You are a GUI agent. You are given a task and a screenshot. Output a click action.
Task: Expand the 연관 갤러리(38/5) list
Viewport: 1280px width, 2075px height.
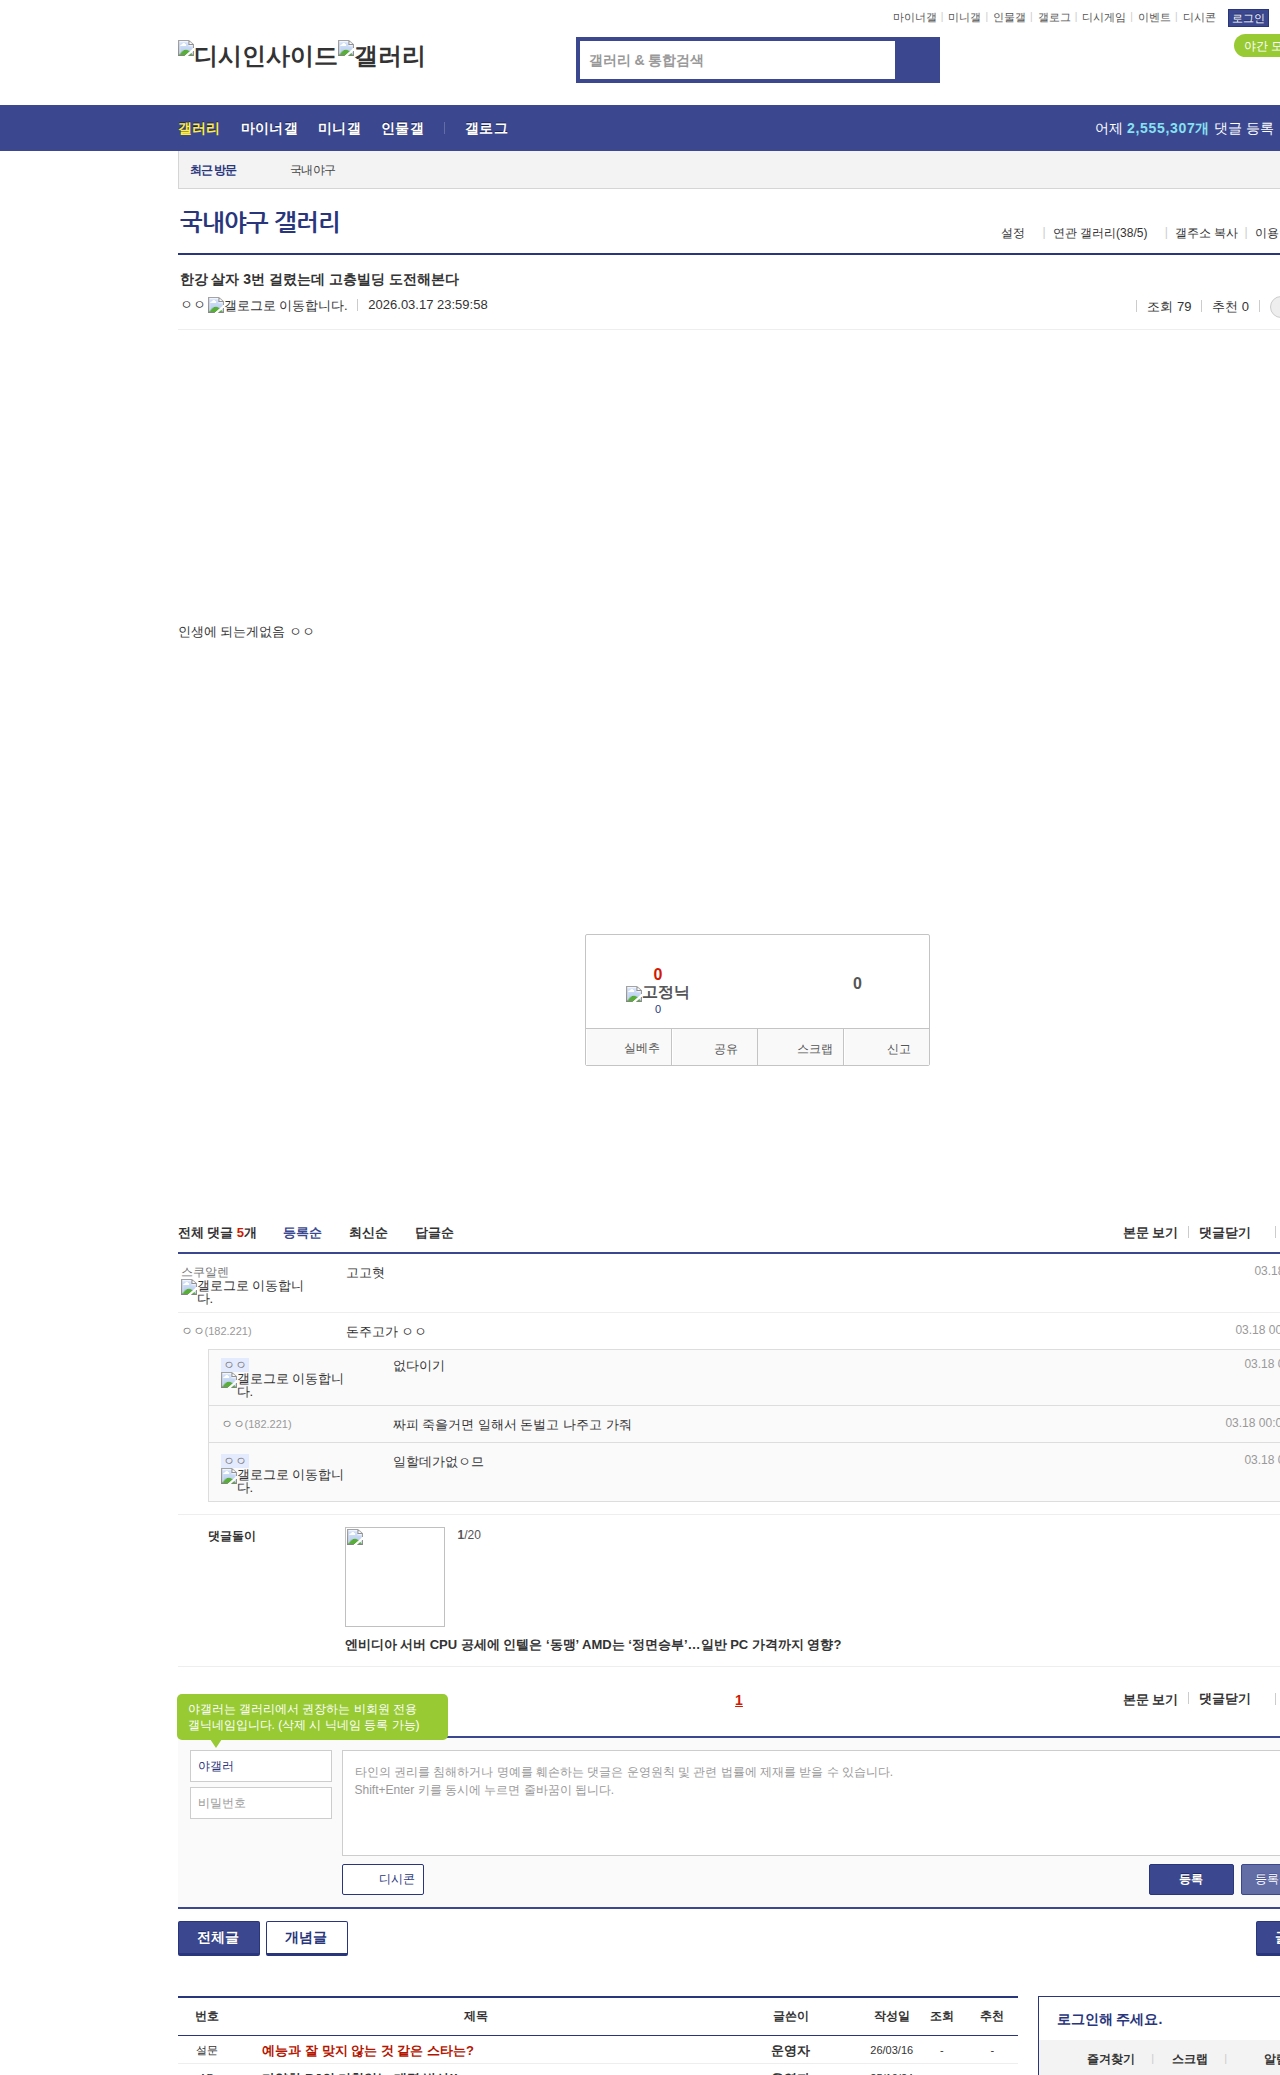1100,233
